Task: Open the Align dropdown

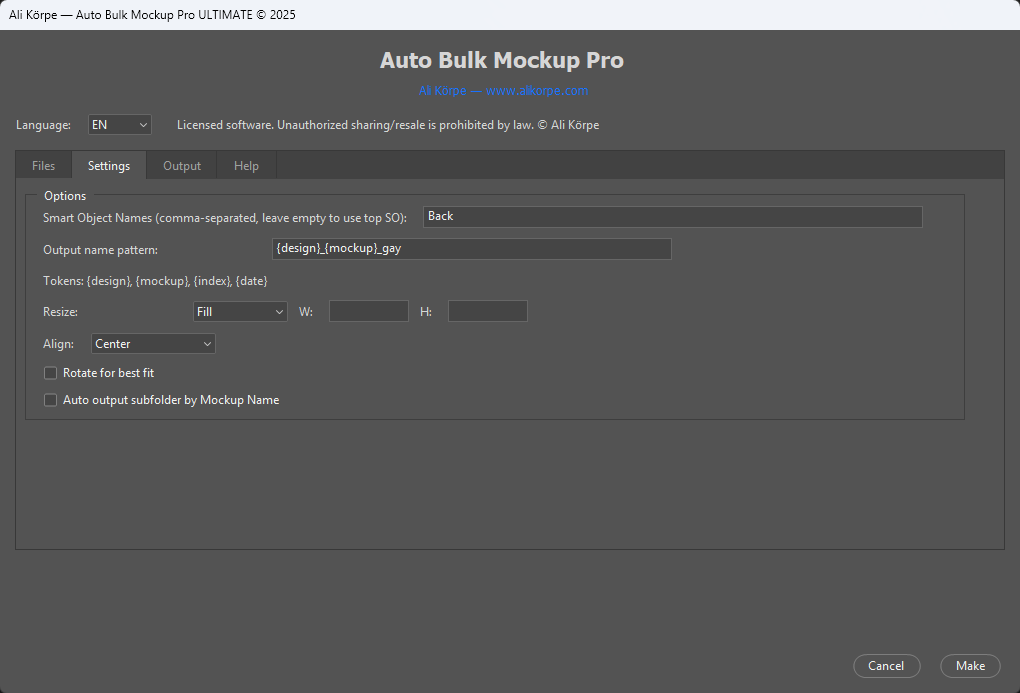Action: (152, 343)
